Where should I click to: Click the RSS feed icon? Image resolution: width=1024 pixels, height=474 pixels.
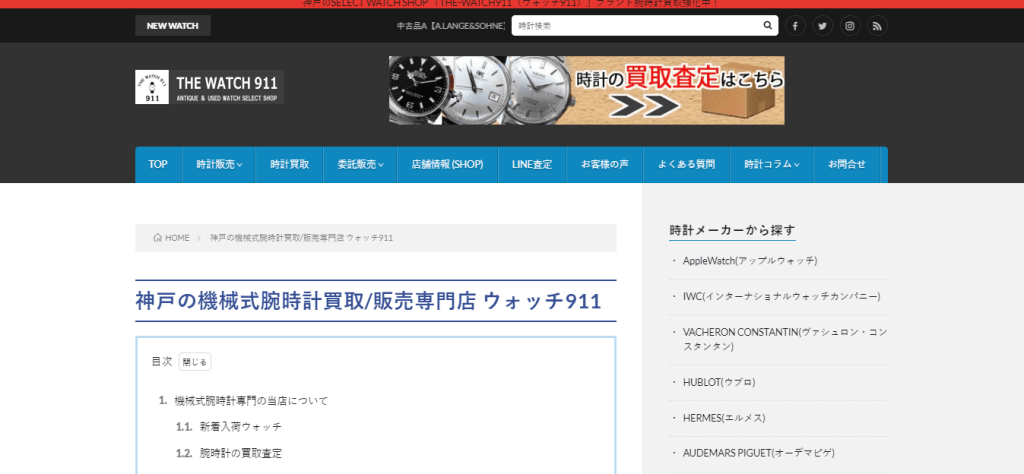click(x=876, y=26)
